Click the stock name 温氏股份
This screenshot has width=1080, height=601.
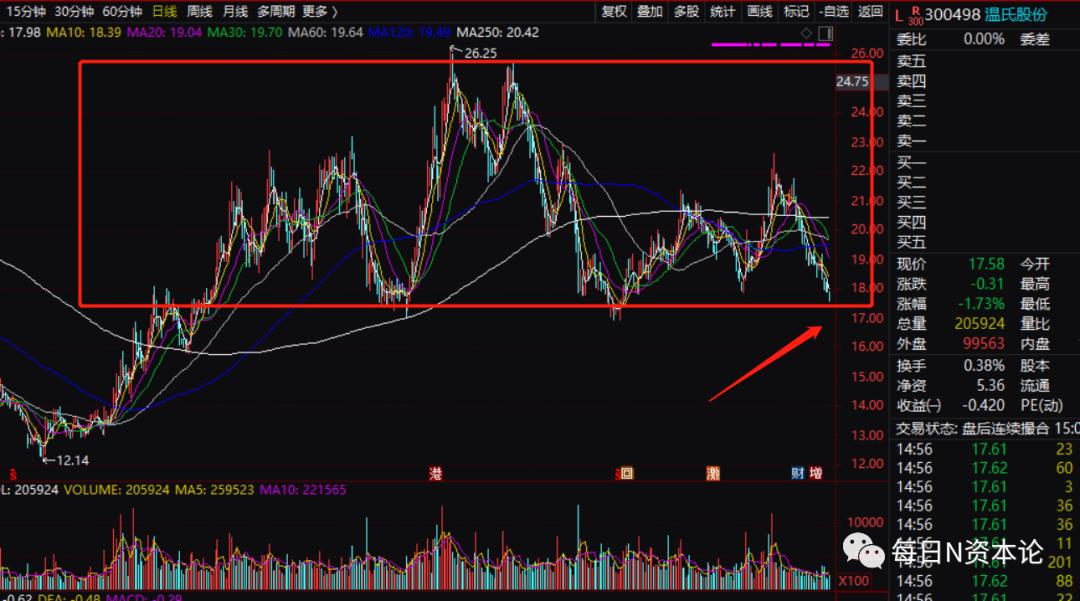1016,15
